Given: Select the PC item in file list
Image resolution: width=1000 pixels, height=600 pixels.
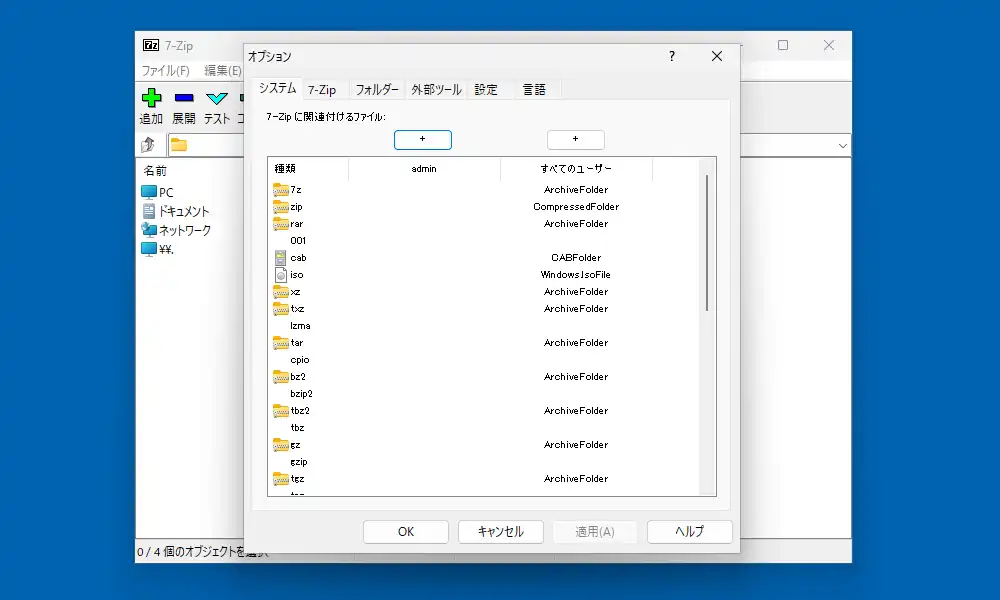Looking at the screenshot, I should point(158,192).
